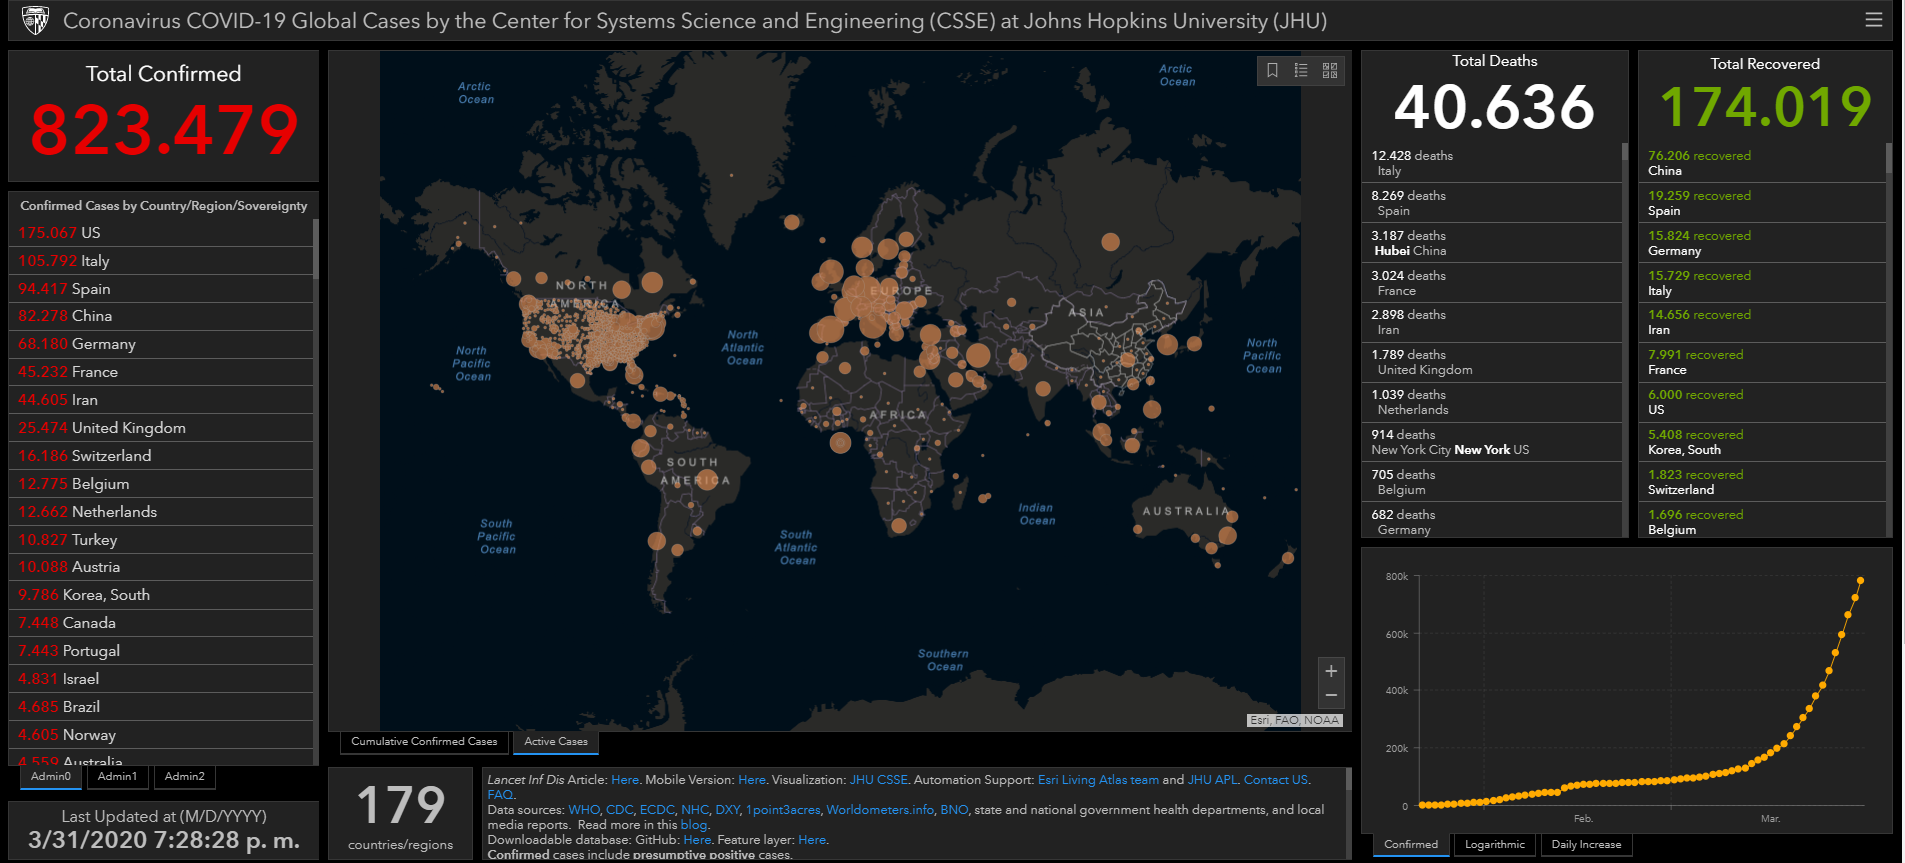1905x863 pixels.
Task: Select the Admin0 tab
Action: [x=51, y=777]
